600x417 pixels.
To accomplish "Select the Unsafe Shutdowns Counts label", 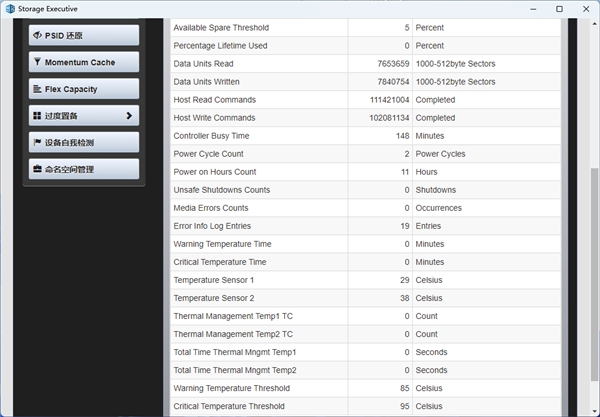I will pyautogui.click(x=222, y=190).
